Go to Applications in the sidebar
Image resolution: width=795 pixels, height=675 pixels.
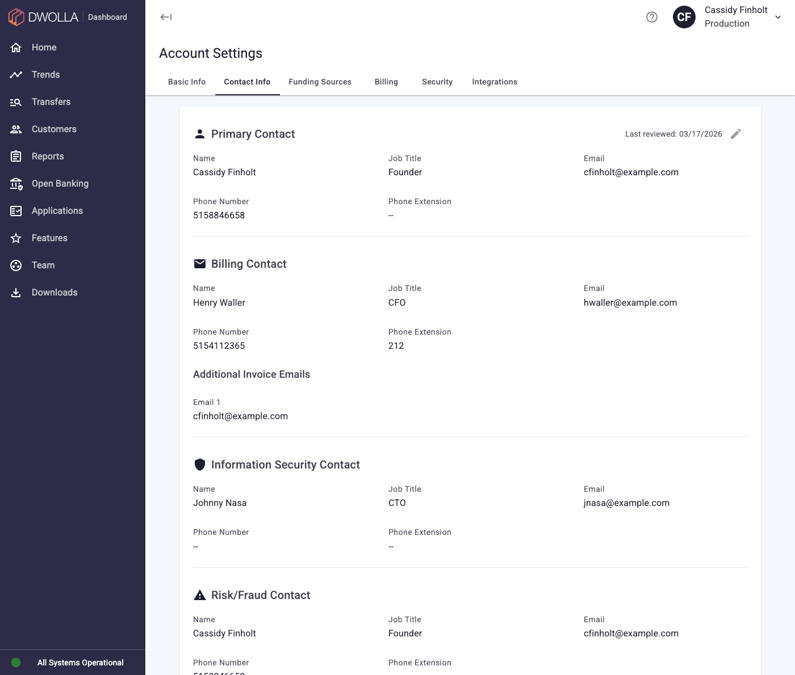tap(57, 211)
